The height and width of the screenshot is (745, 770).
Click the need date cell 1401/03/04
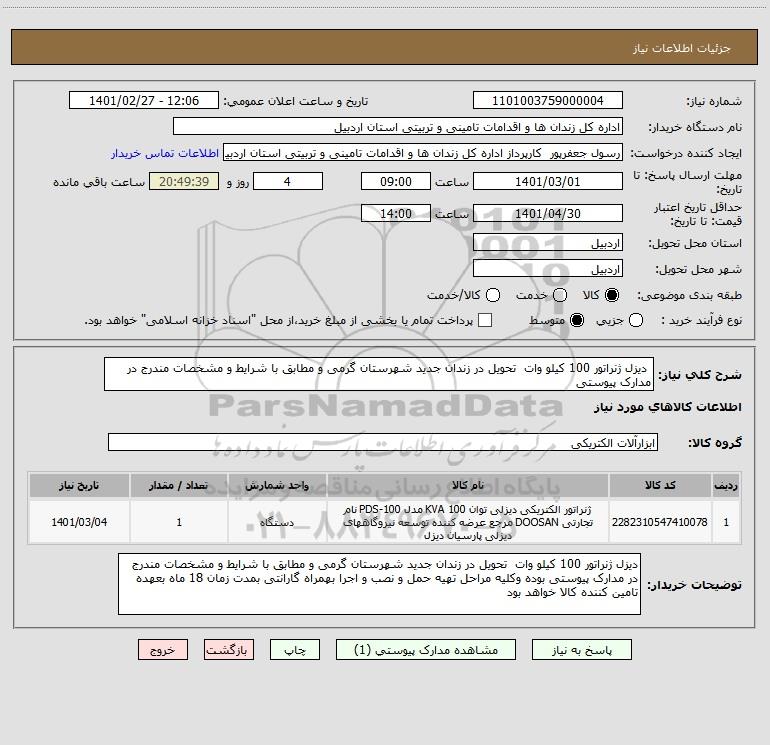[x=79, y=522]
